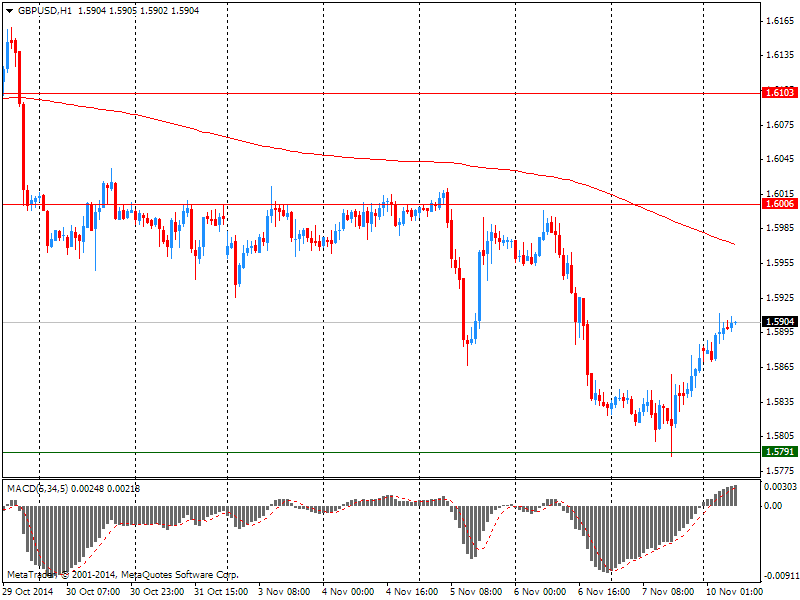Select the GBPUSD,H1 chart title
Viewport: 800px width, 600px height.
[44, 11]
